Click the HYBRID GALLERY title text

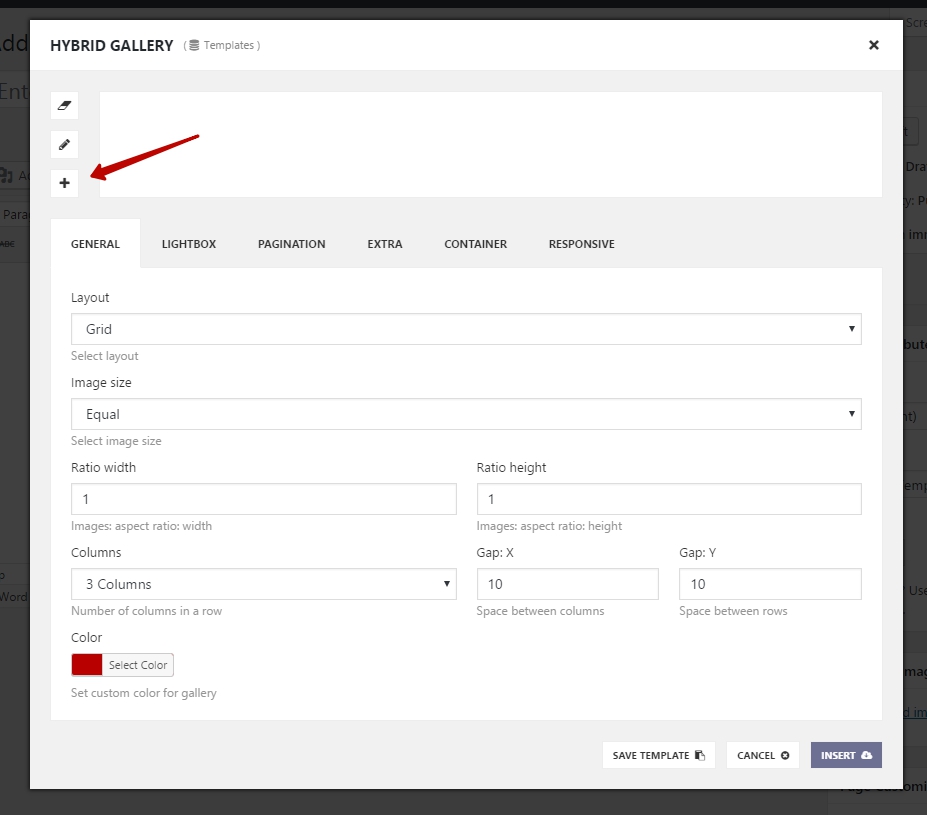[x=112, y=46]
